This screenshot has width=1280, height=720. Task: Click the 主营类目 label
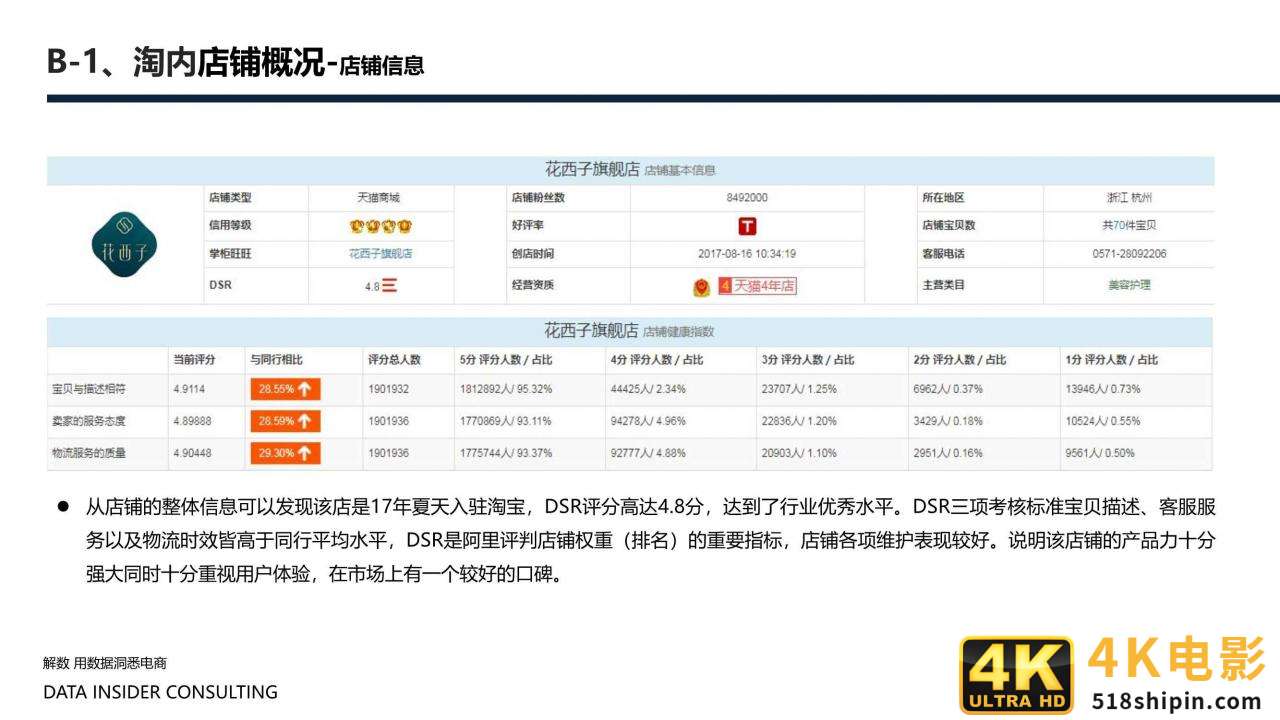pyautogui.click(x=943, y=285)
